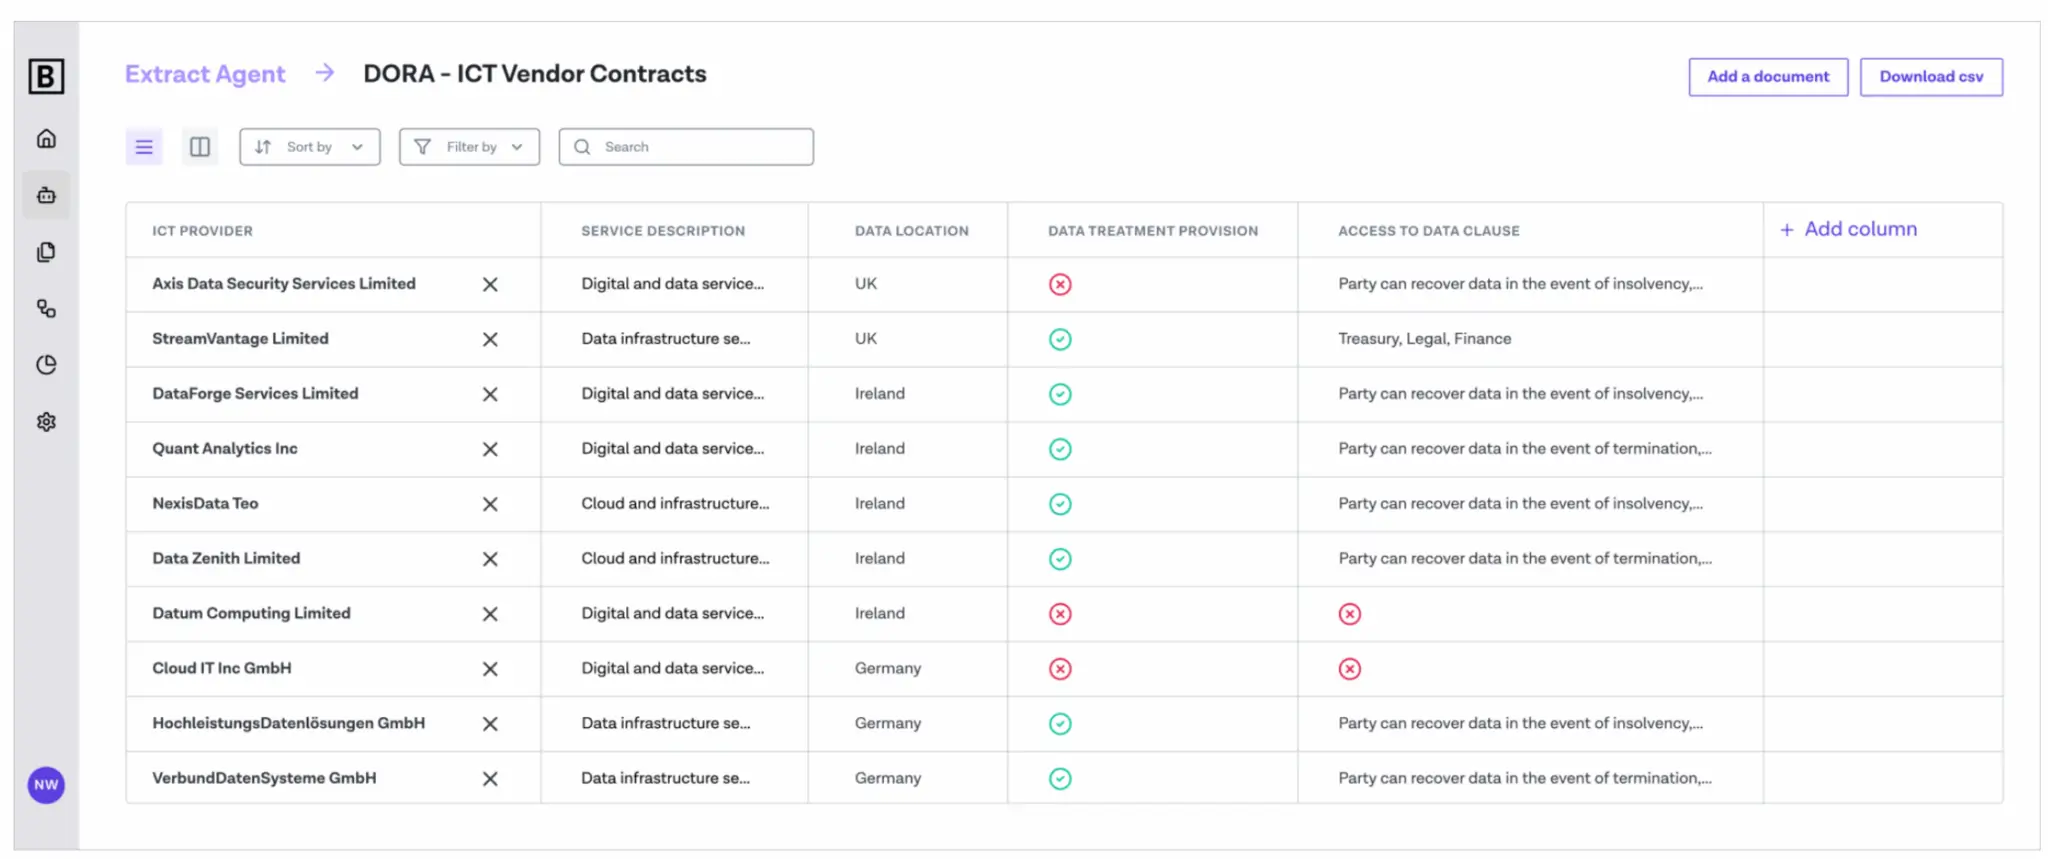Click the home icon in the sidebar

pos(46,139)
